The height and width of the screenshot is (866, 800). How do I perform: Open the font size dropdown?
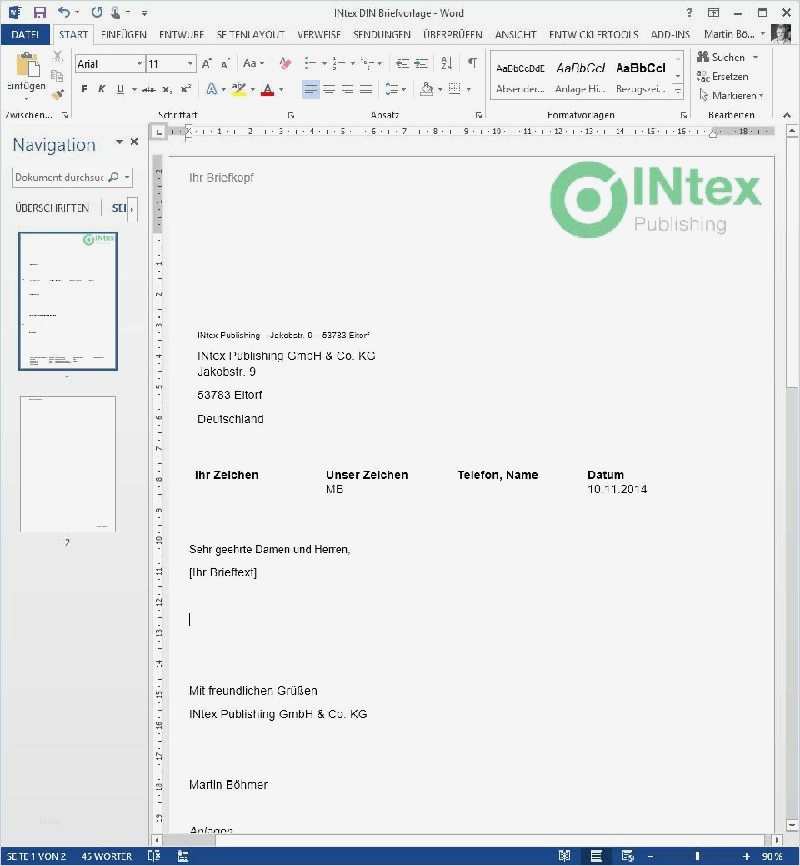(x=190, y=64)
